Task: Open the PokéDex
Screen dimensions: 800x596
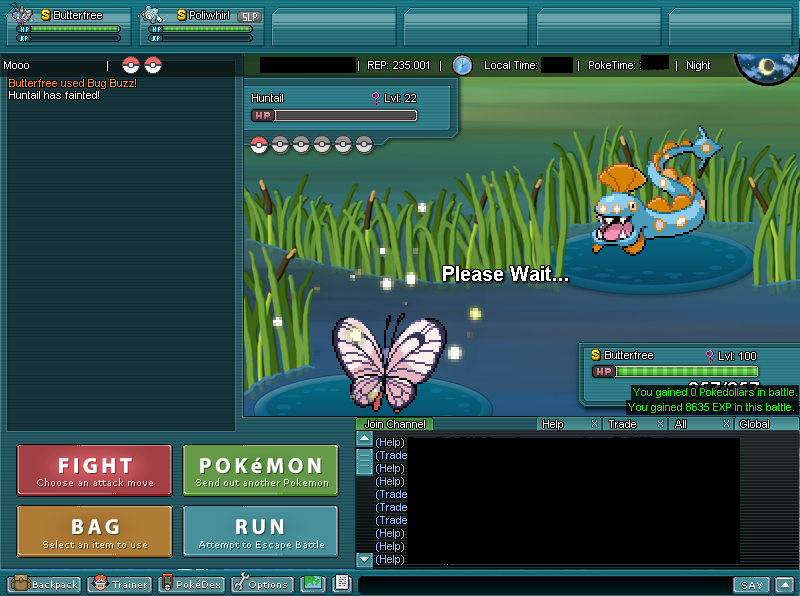Action: pyautogui.click(x=191, y=584)
